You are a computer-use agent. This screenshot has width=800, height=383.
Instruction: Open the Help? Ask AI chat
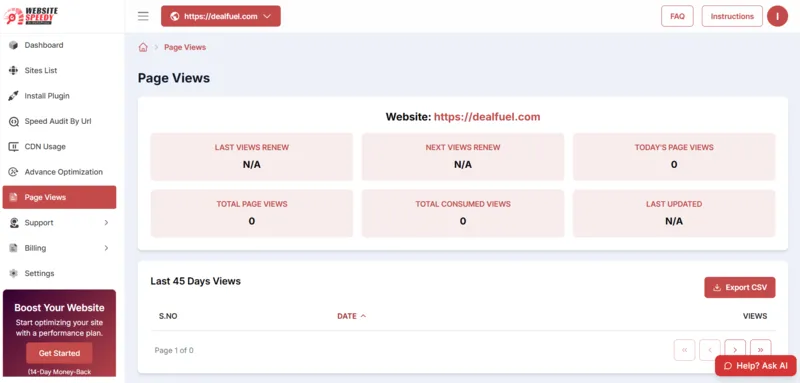pos(756,366)
